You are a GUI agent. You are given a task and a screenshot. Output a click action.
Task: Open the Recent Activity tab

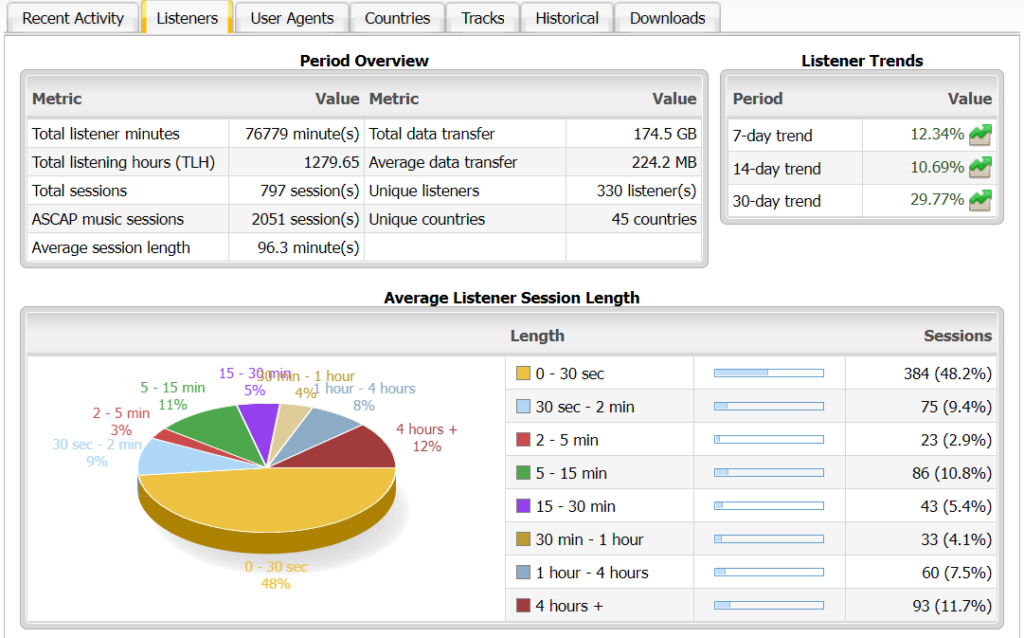click(x=73, y=18)
